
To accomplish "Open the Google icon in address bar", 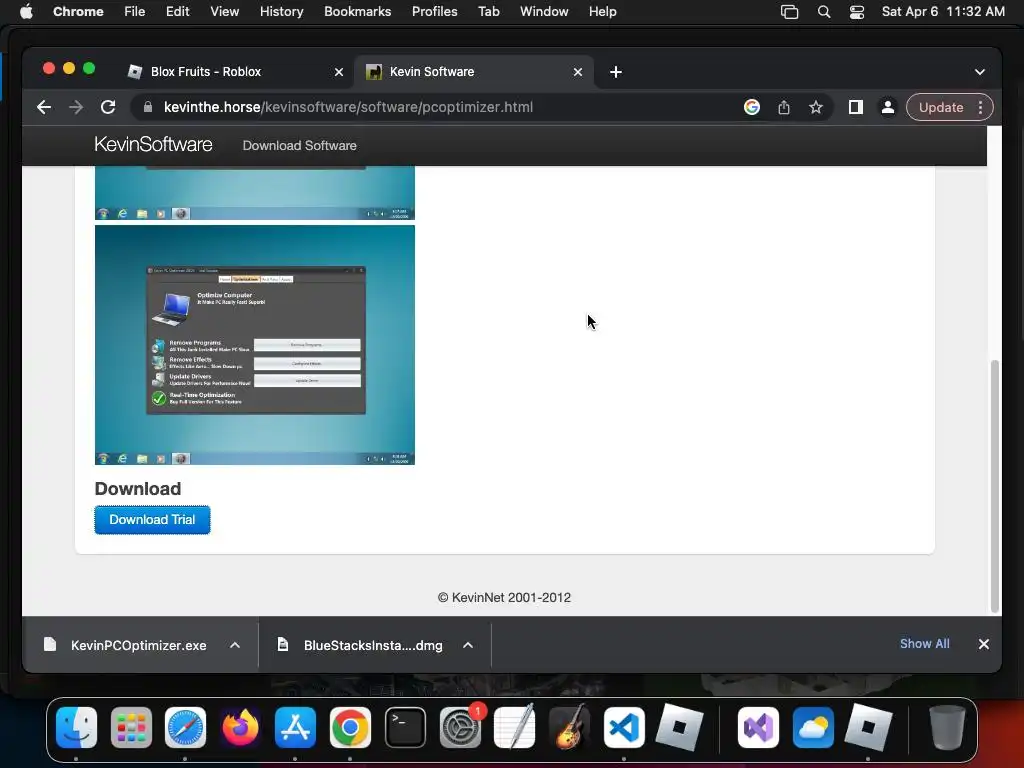I will tap(752, 107).
